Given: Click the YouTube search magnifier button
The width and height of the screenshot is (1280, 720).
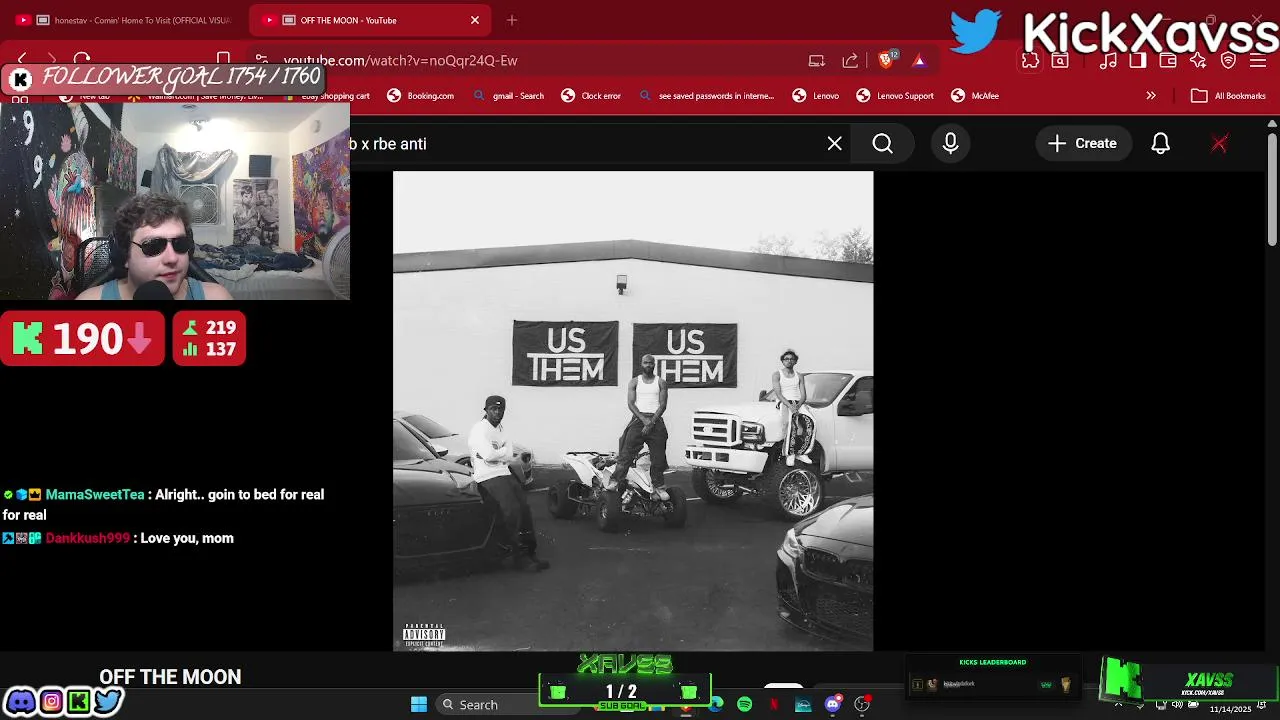Looking at the screenshot, I should 883,144.
